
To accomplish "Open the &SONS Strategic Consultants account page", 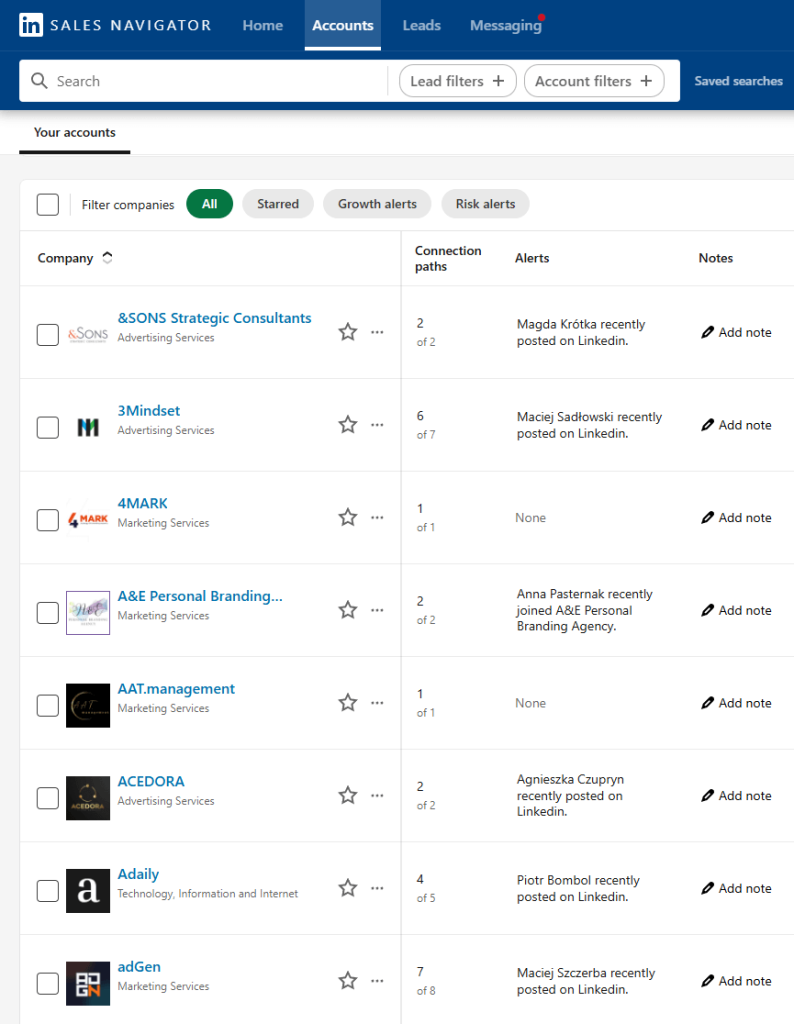I will click(x=214, y=317).
